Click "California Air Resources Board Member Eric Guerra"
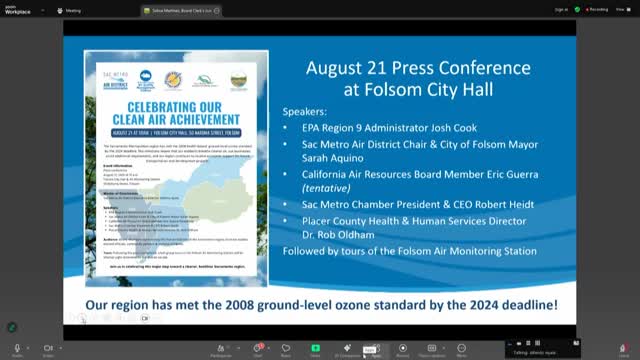640x360 pixels. coord(420,175)
